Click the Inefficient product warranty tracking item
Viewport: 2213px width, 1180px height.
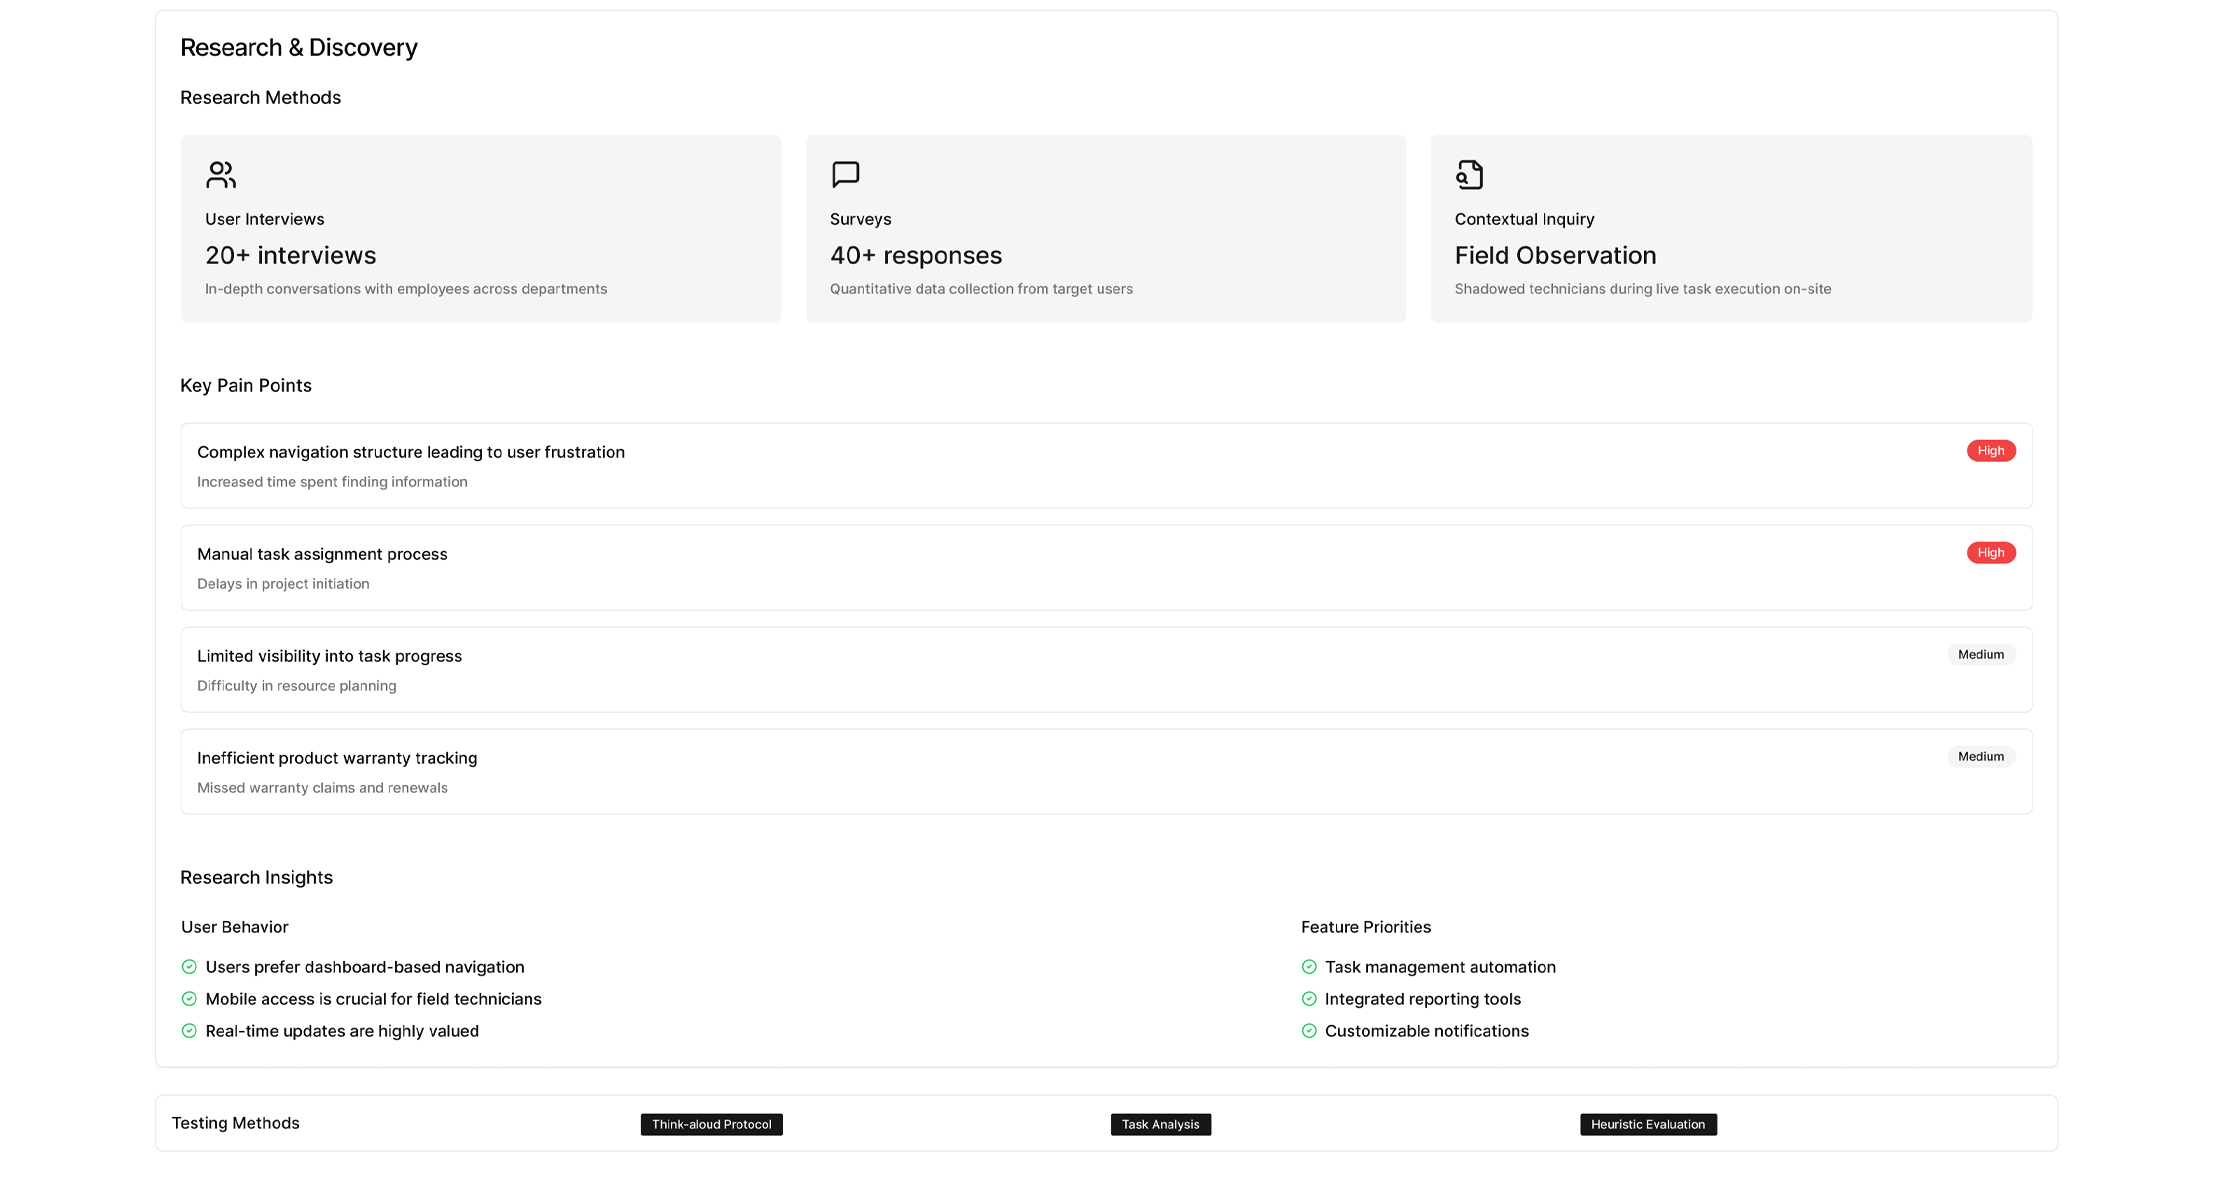click(337, 759)
